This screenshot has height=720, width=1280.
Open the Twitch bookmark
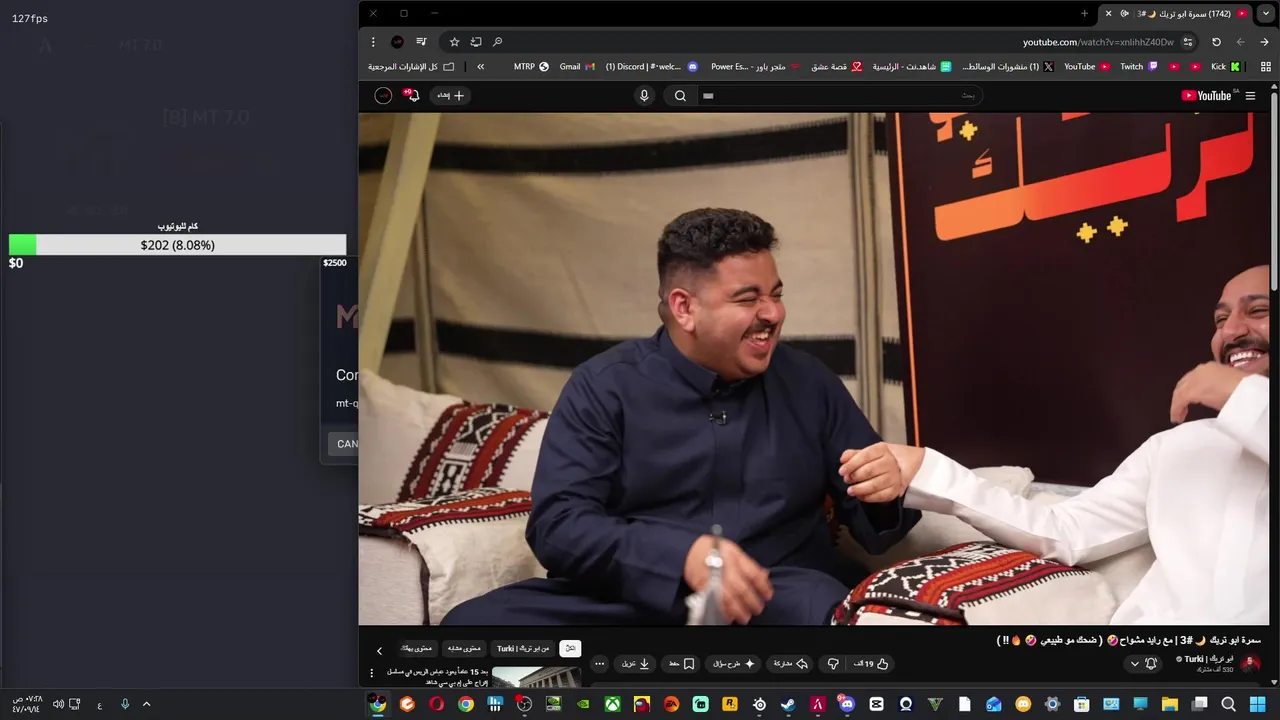coord(1138,67)
